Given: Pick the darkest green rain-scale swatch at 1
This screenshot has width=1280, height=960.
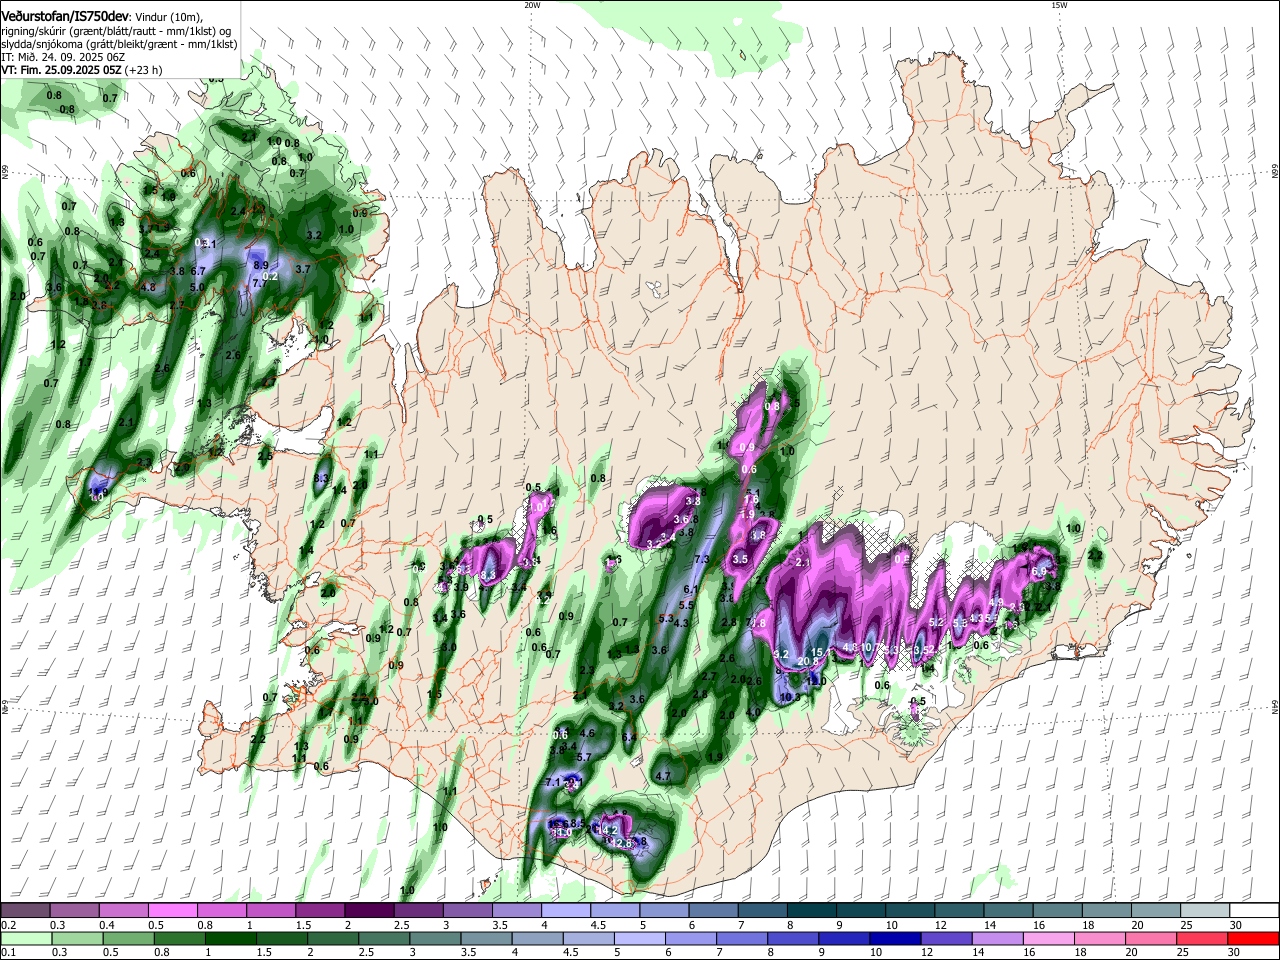Looking at the screenshot, I should point(232,938).
